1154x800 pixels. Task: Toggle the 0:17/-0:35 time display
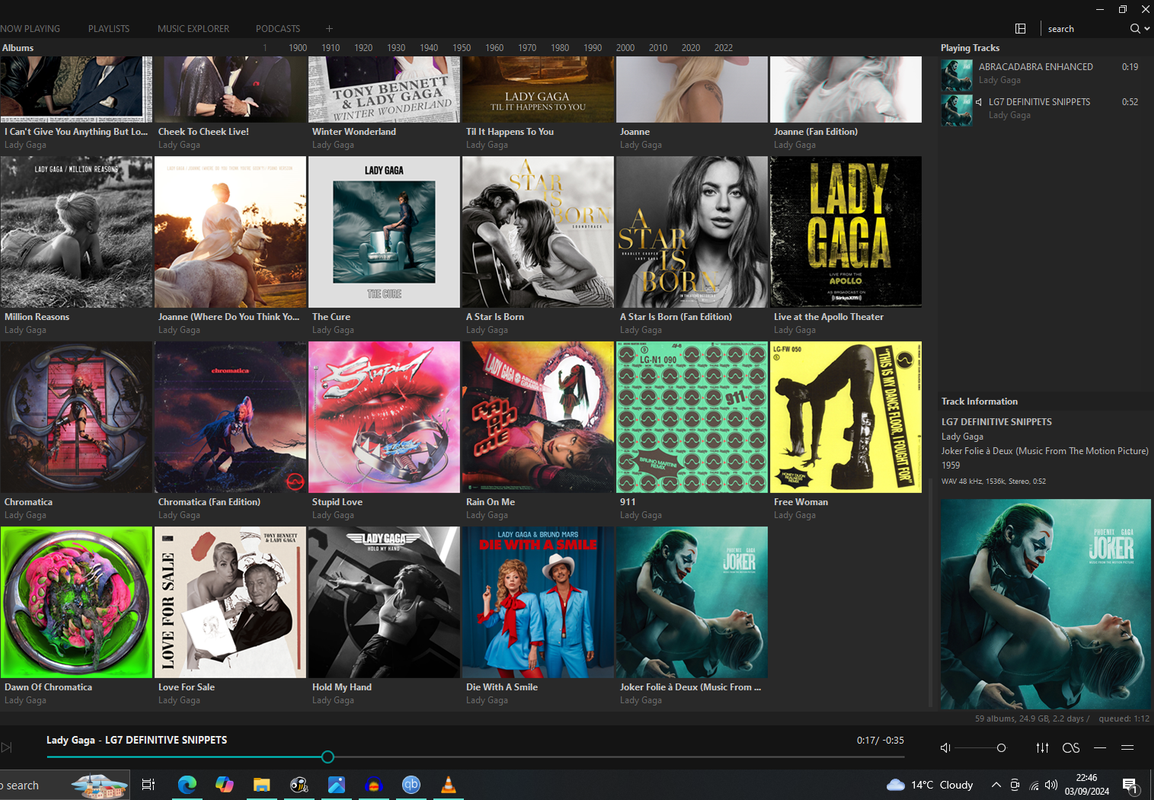tap(880, 740)
